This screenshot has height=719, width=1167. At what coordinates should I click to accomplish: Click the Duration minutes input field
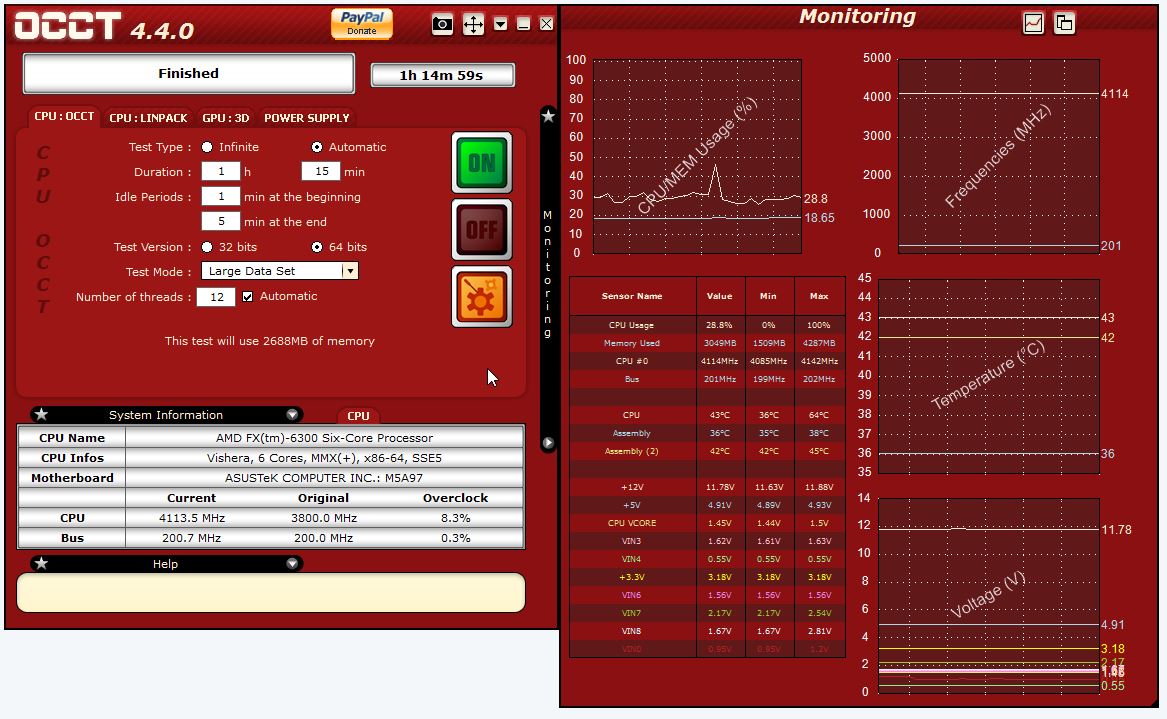[321, 172]
